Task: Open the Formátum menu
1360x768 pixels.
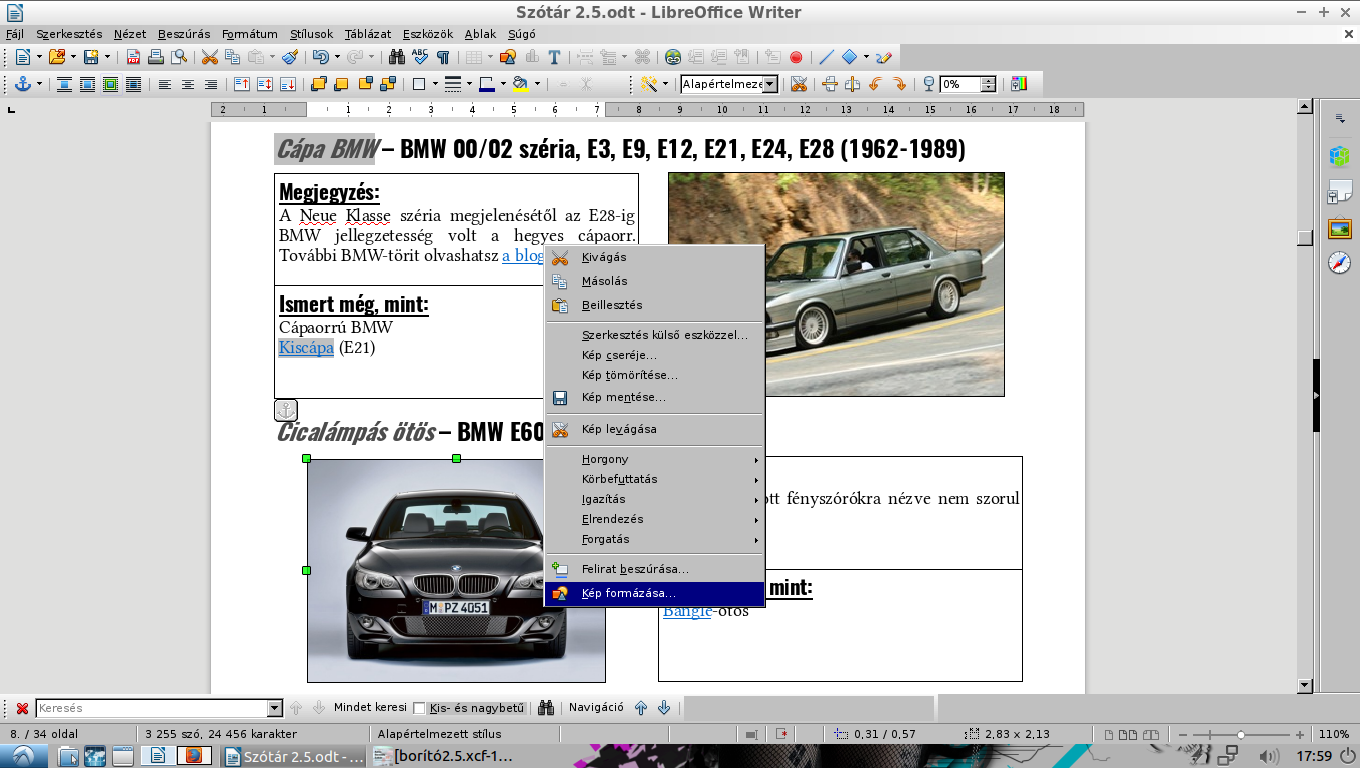Action: tap(249, 34)
